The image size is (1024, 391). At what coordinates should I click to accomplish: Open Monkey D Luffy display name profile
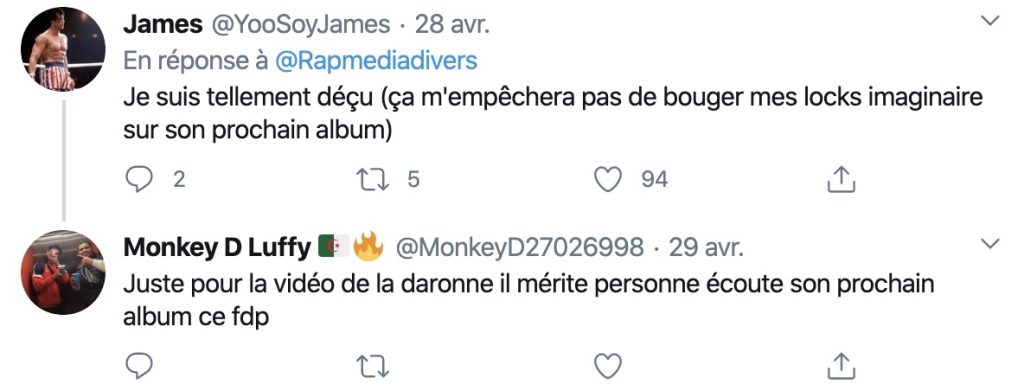[x=217, y=247]
